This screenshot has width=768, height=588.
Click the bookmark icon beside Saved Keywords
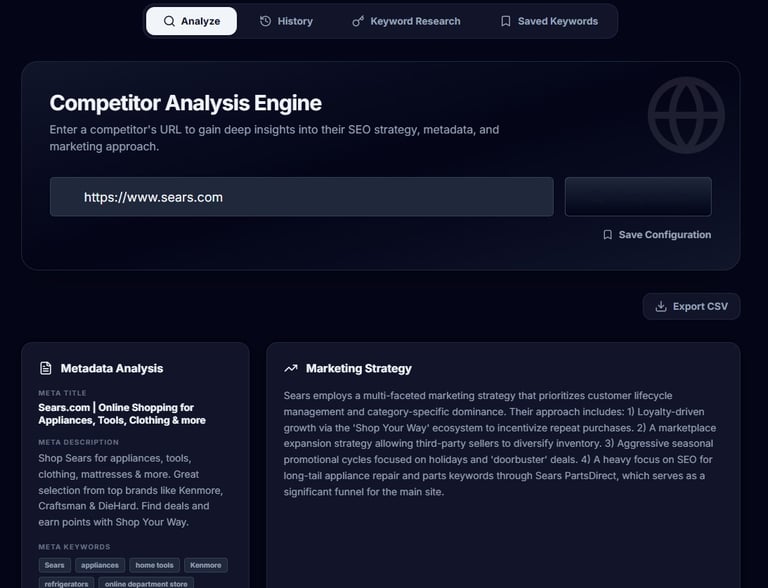click(505, 21)
